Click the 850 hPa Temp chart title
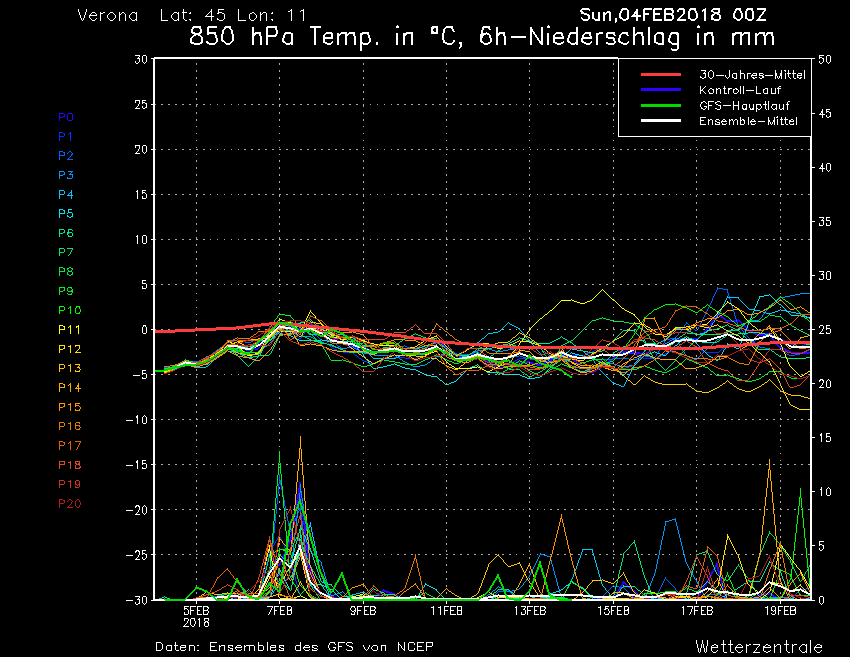850x657 pixels. click(482, 37)
